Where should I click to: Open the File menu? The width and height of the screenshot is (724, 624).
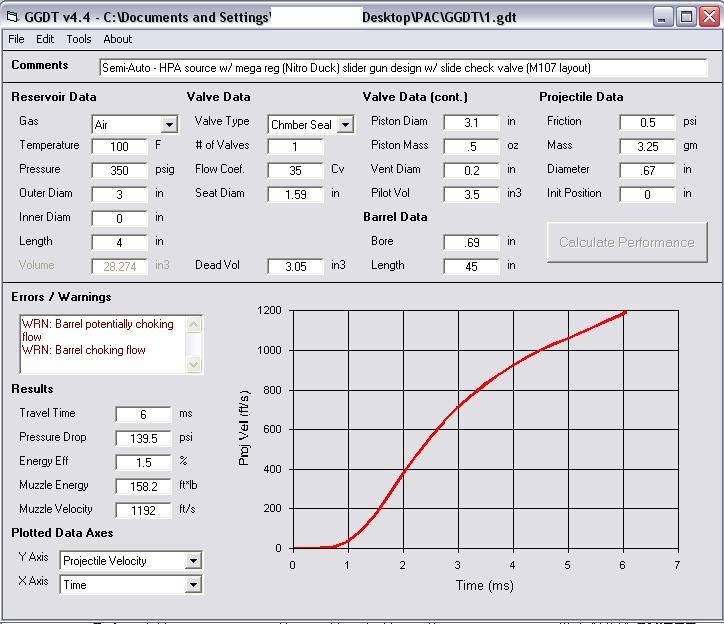[x=17, y=39]
